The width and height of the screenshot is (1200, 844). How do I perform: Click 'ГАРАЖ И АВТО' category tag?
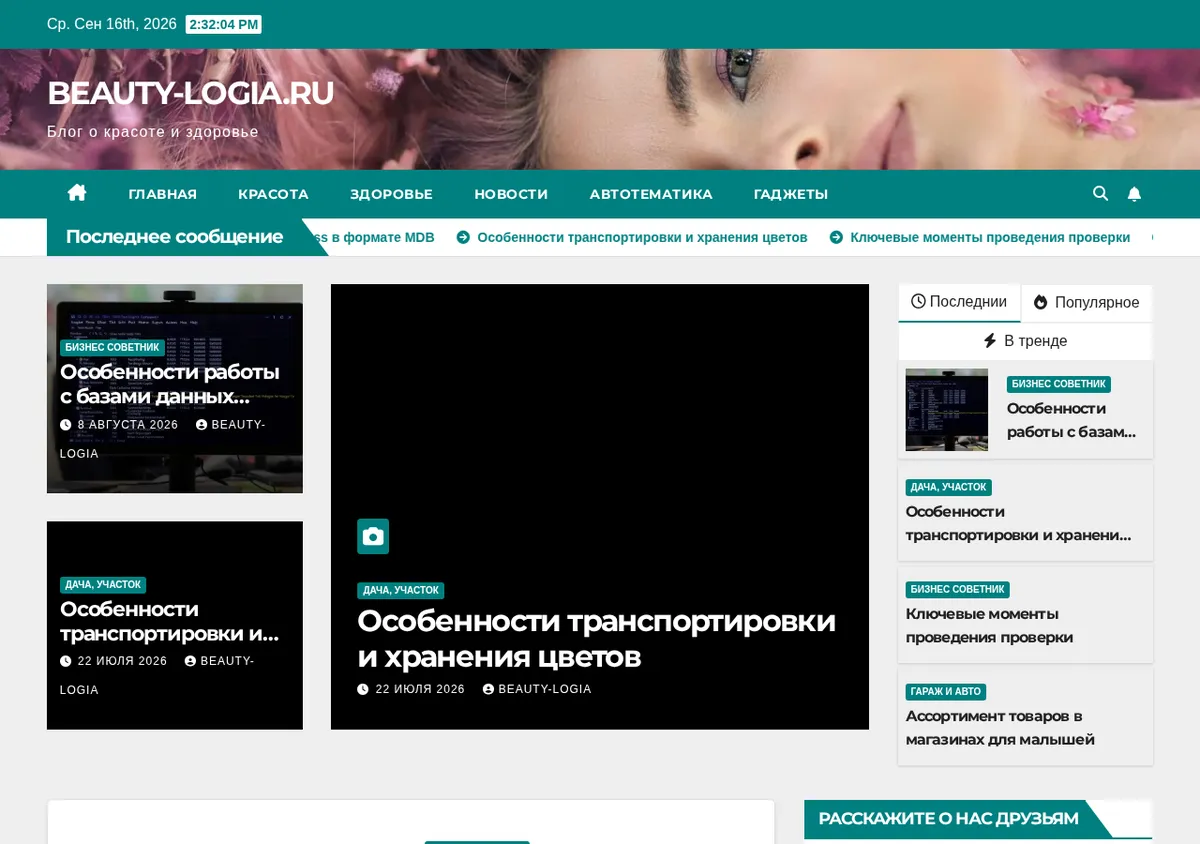pos(946,692)
